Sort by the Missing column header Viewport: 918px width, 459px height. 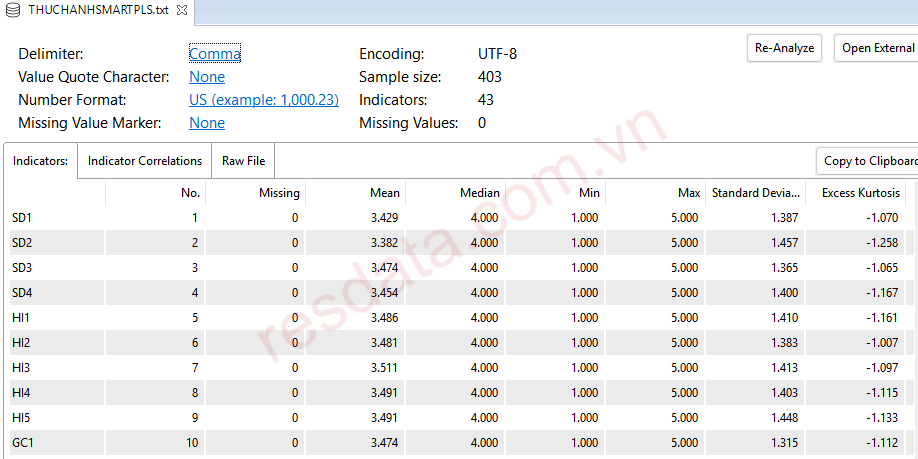tap(278, 193)
